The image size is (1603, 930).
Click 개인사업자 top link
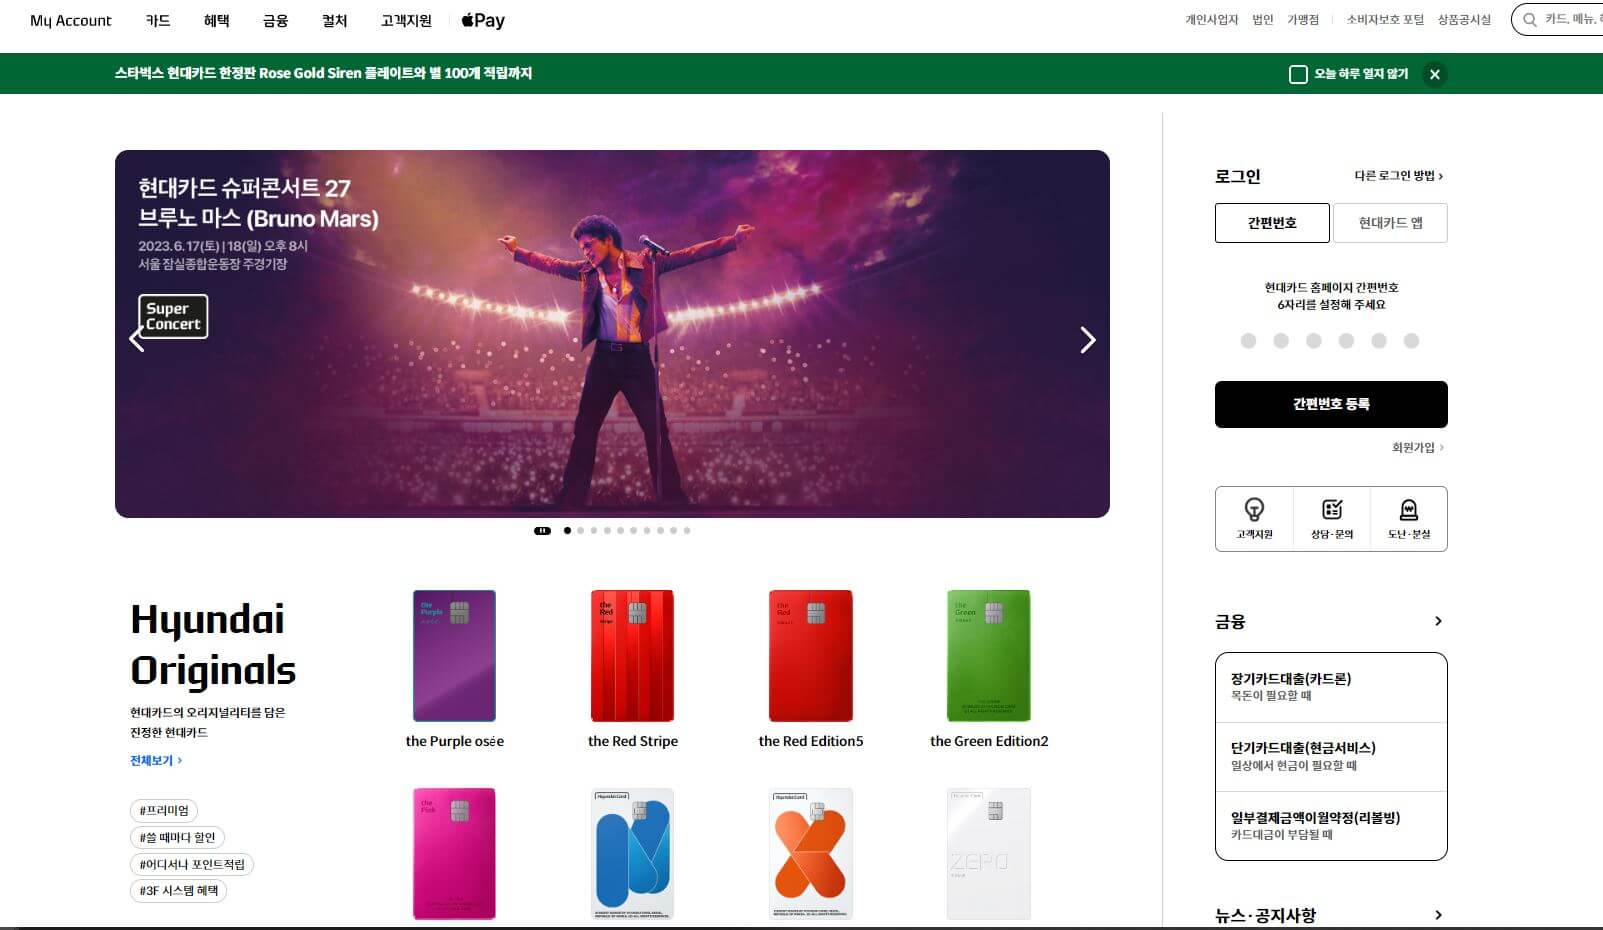1212,20
